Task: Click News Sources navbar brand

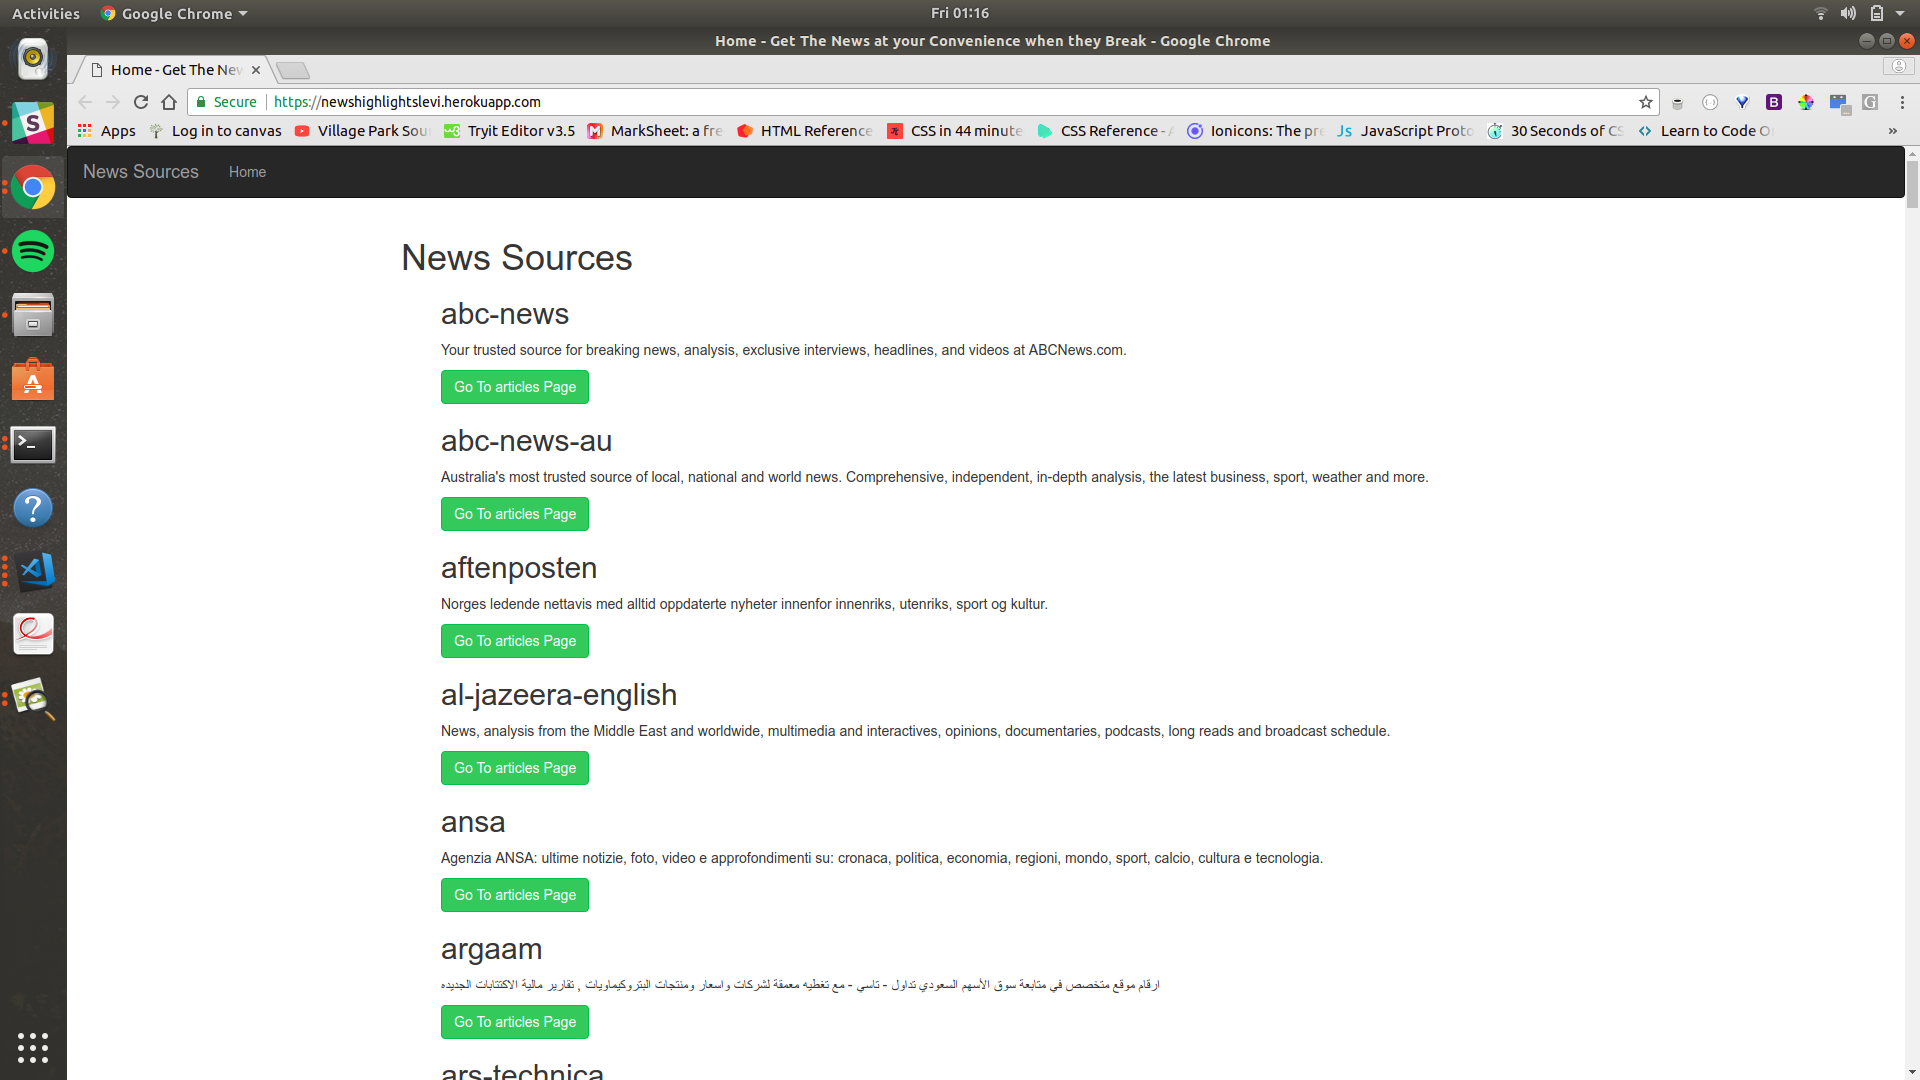Action: 141,172
